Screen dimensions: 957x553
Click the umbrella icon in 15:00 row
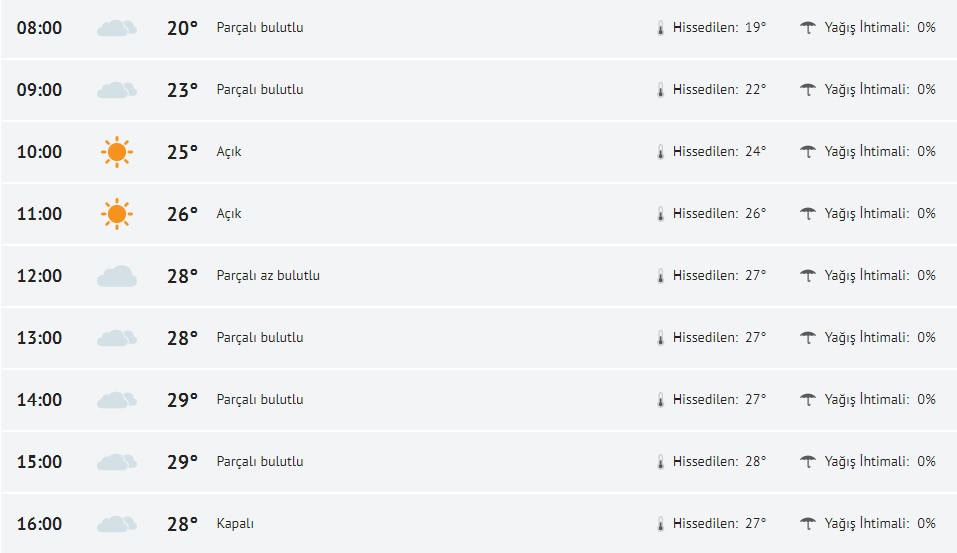808,462
